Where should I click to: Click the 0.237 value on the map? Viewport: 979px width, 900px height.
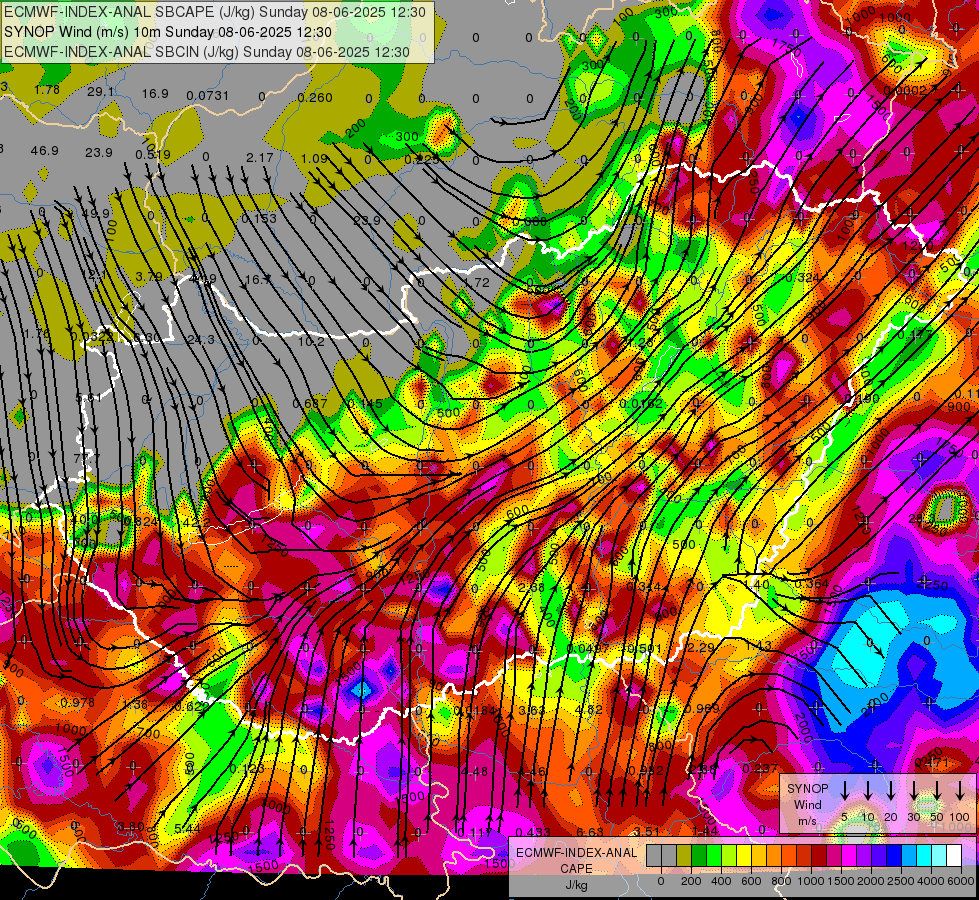(760, 768)
